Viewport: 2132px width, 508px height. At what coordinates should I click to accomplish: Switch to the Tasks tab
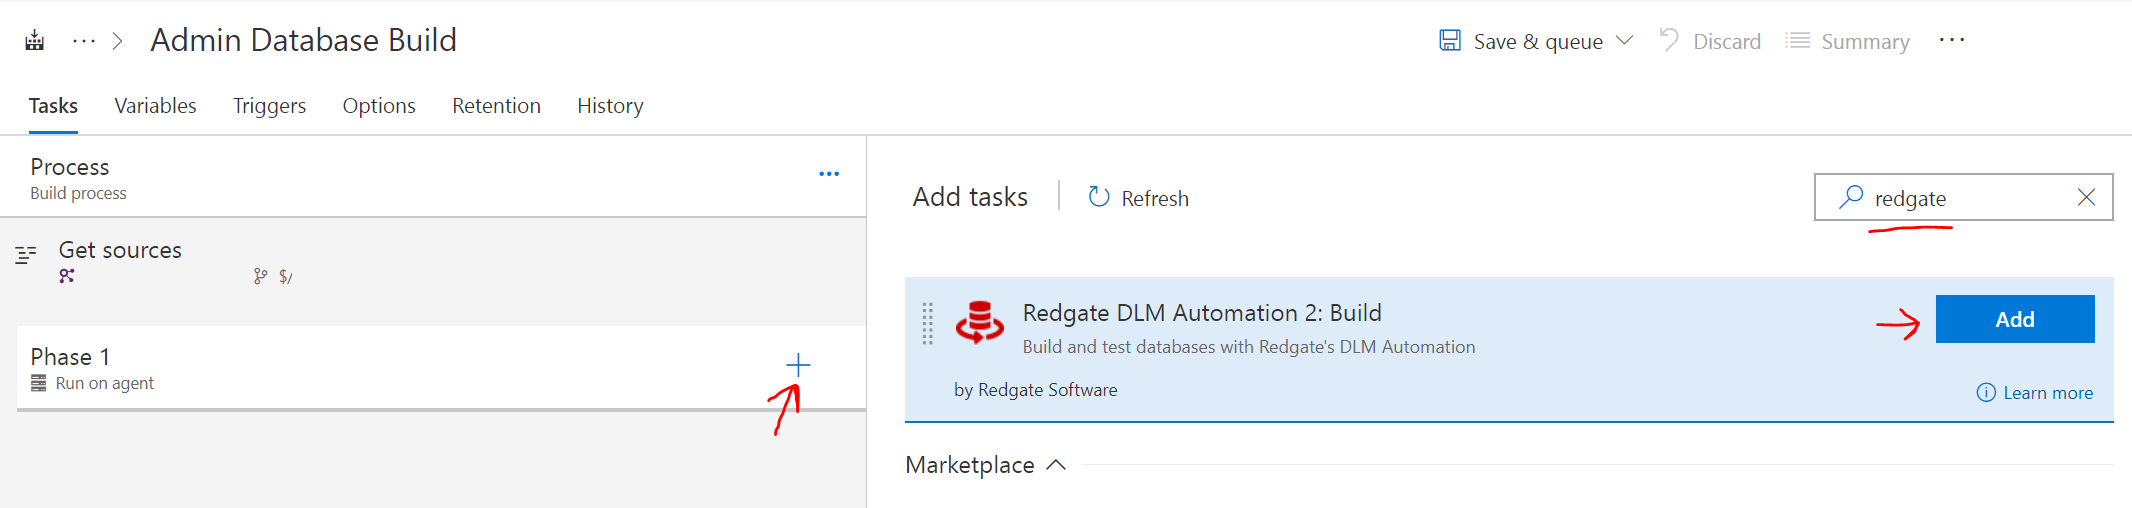(x=53, y=106)
